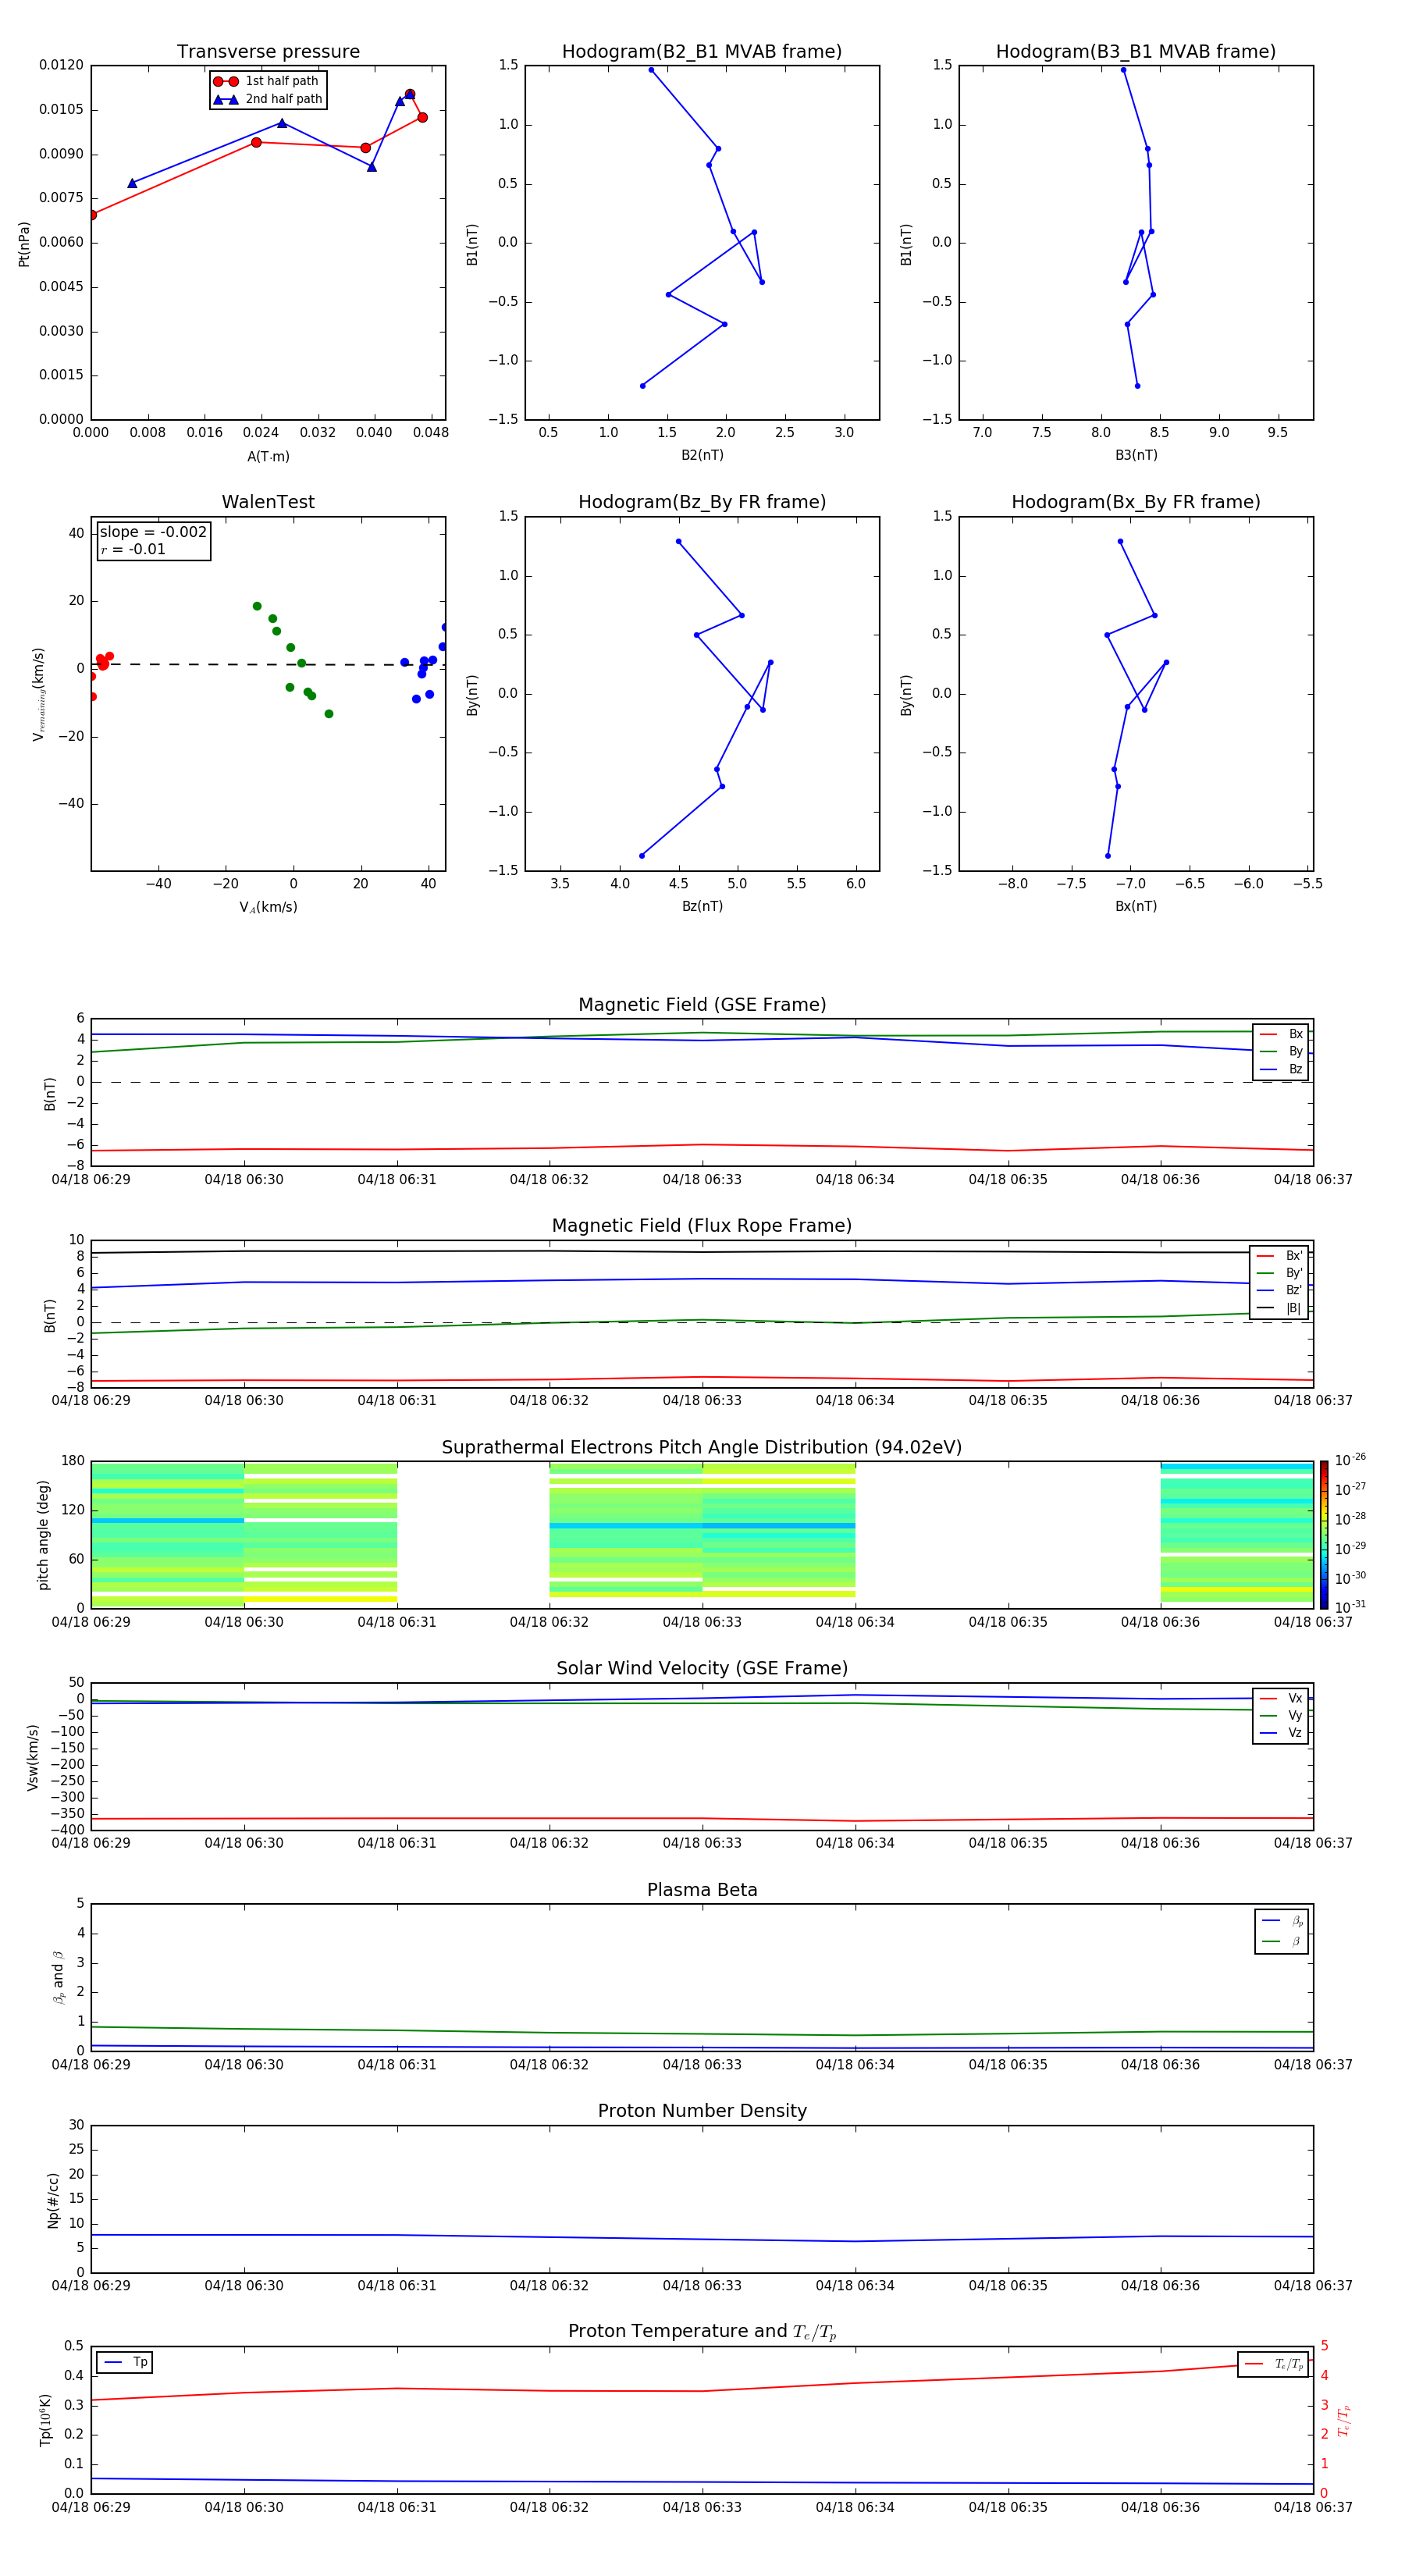Click the 'r = -0.01' annotation text
This screenshot has height=2576, width=1405.
click(x=133, y=550)
